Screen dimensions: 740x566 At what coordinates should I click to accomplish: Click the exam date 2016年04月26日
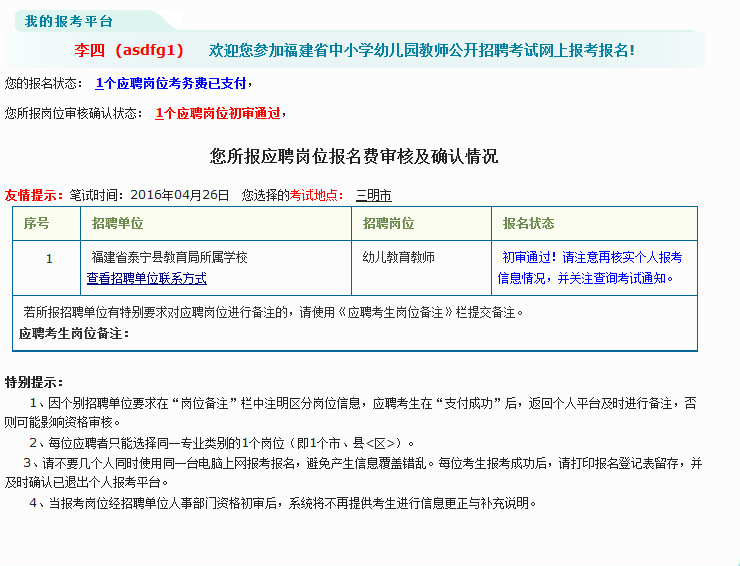pyautogui.click(x=180, y=195)
